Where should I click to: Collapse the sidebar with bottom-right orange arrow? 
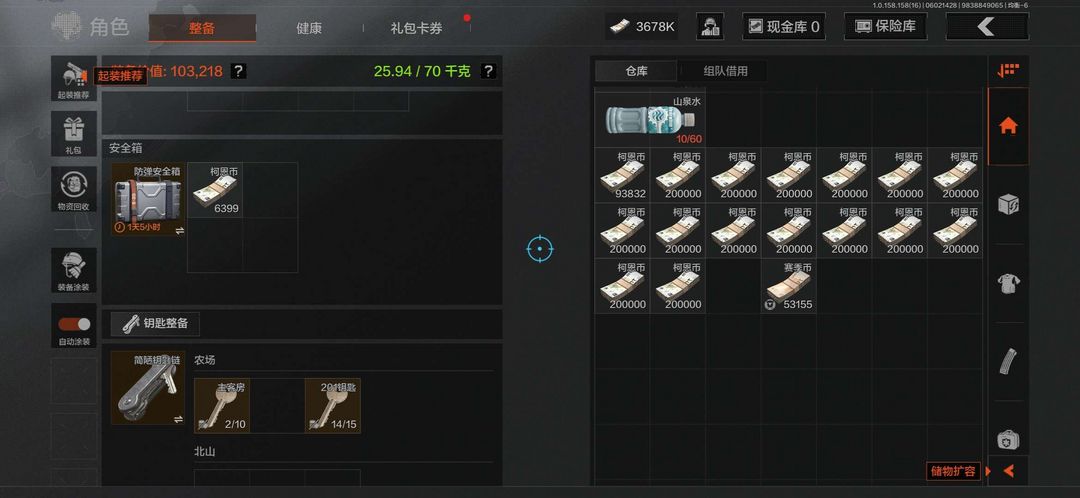[x=1008, y=471]
